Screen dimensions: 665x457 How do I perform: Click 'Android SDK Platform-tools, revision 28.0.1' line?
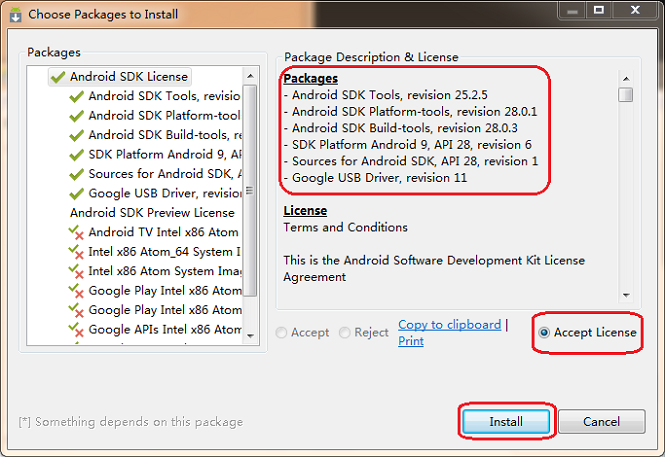click(410, 111)
